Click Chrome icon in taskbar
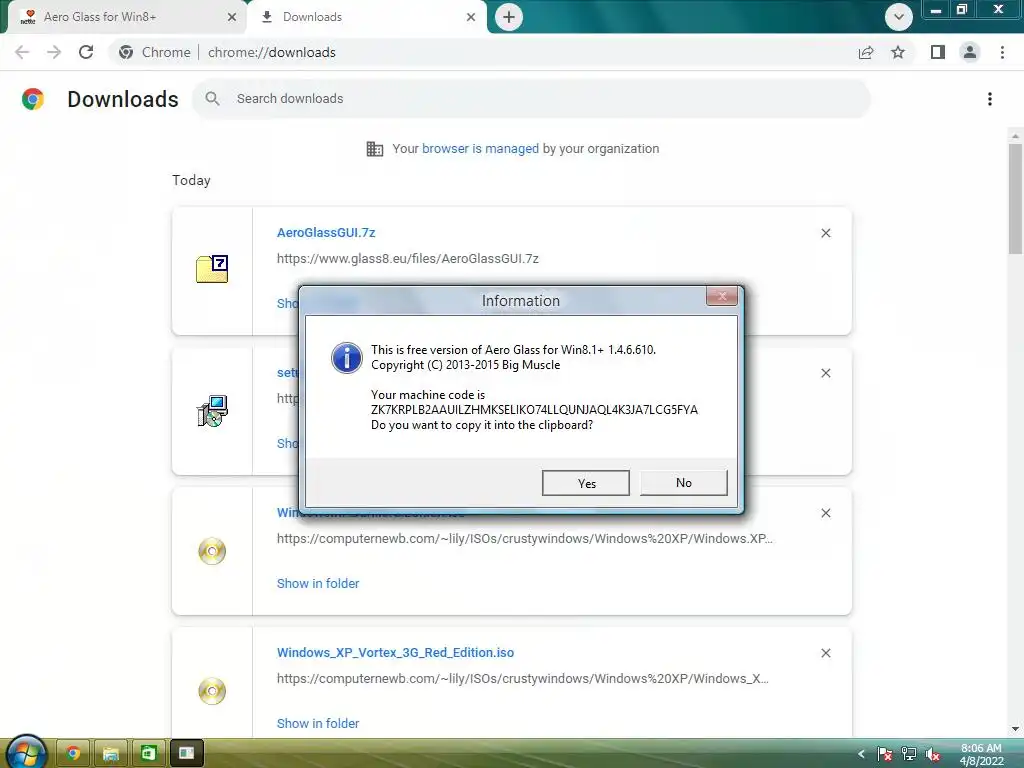The image size is (1024, 768). pyautogui.click(x=72, y=753)
